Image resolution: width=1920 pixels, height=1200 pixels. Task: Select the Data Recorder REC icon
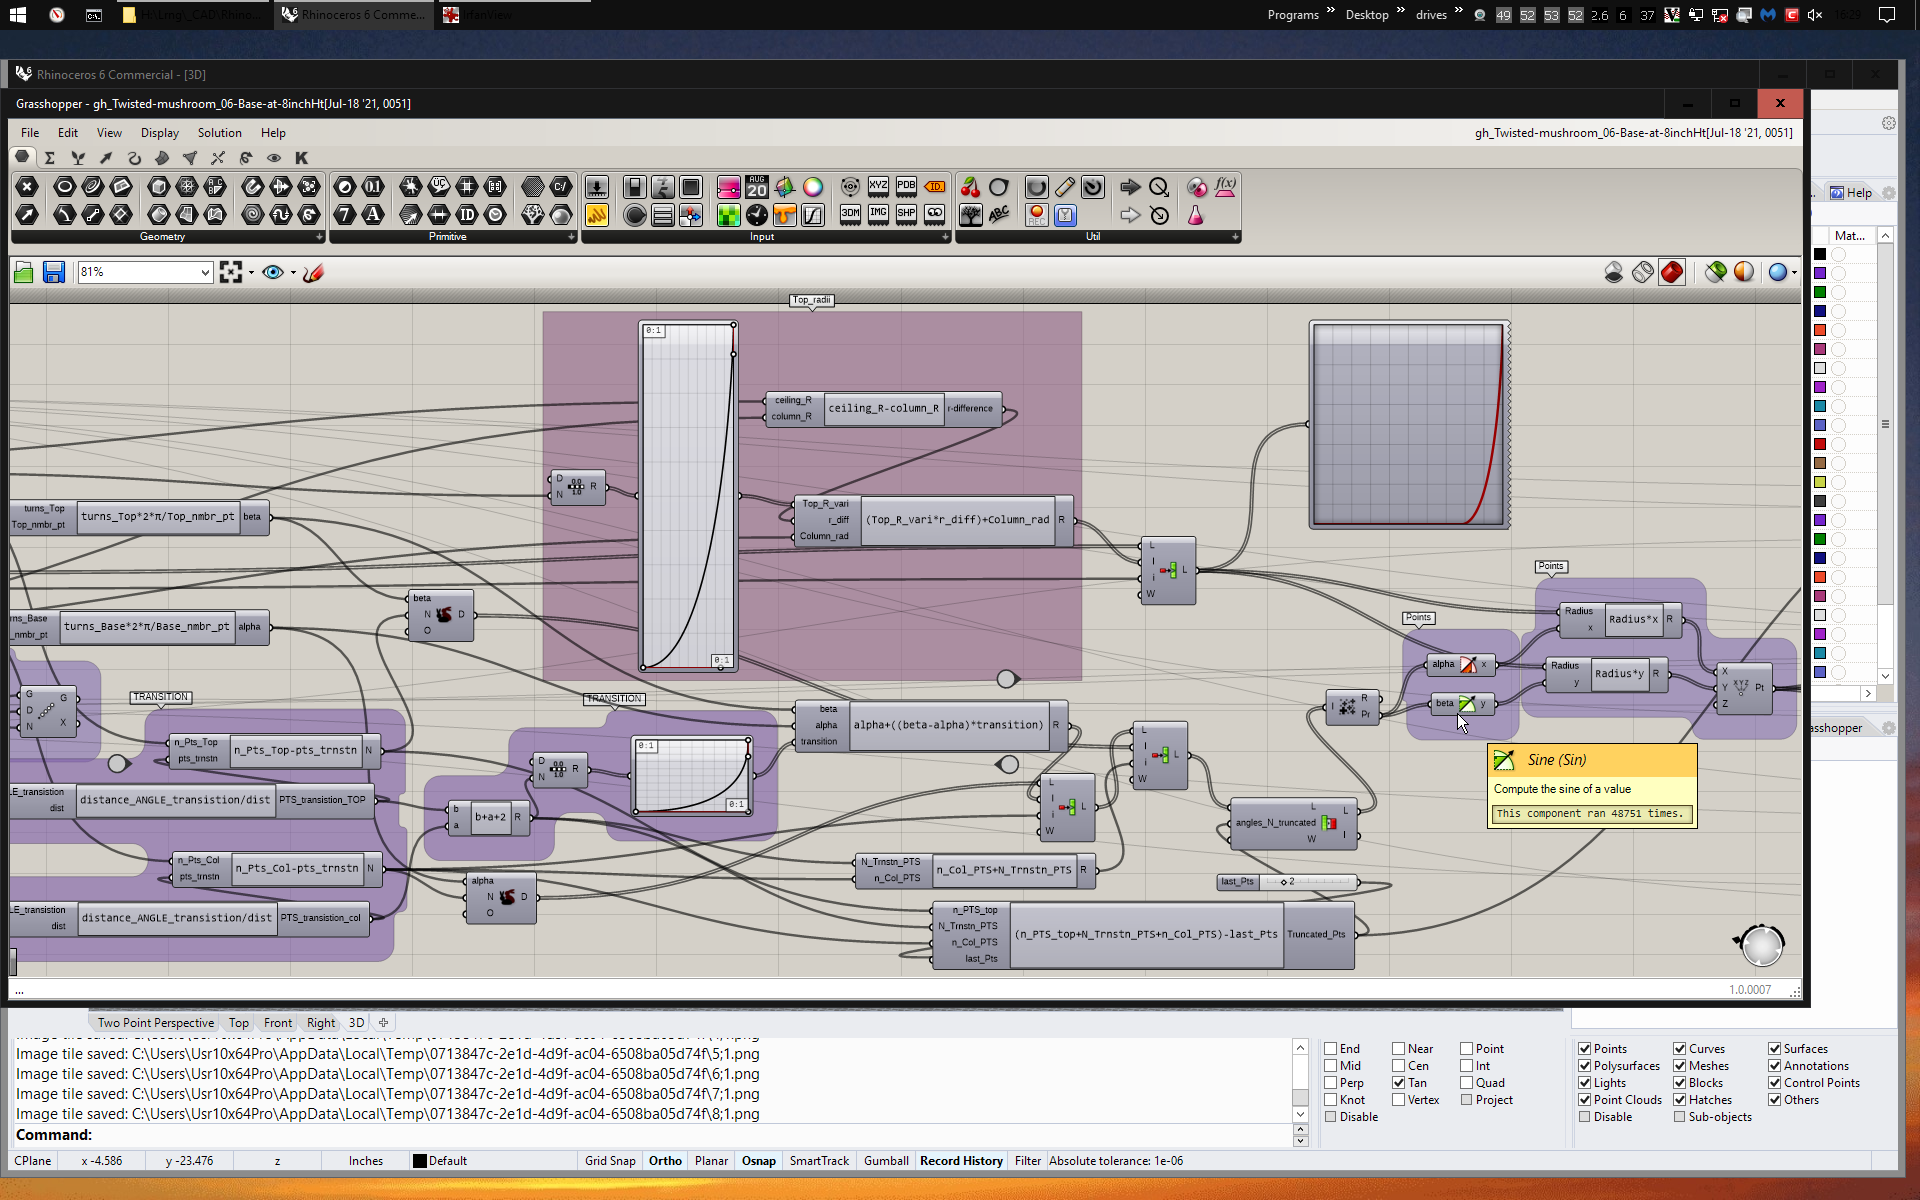(1037, 214)
